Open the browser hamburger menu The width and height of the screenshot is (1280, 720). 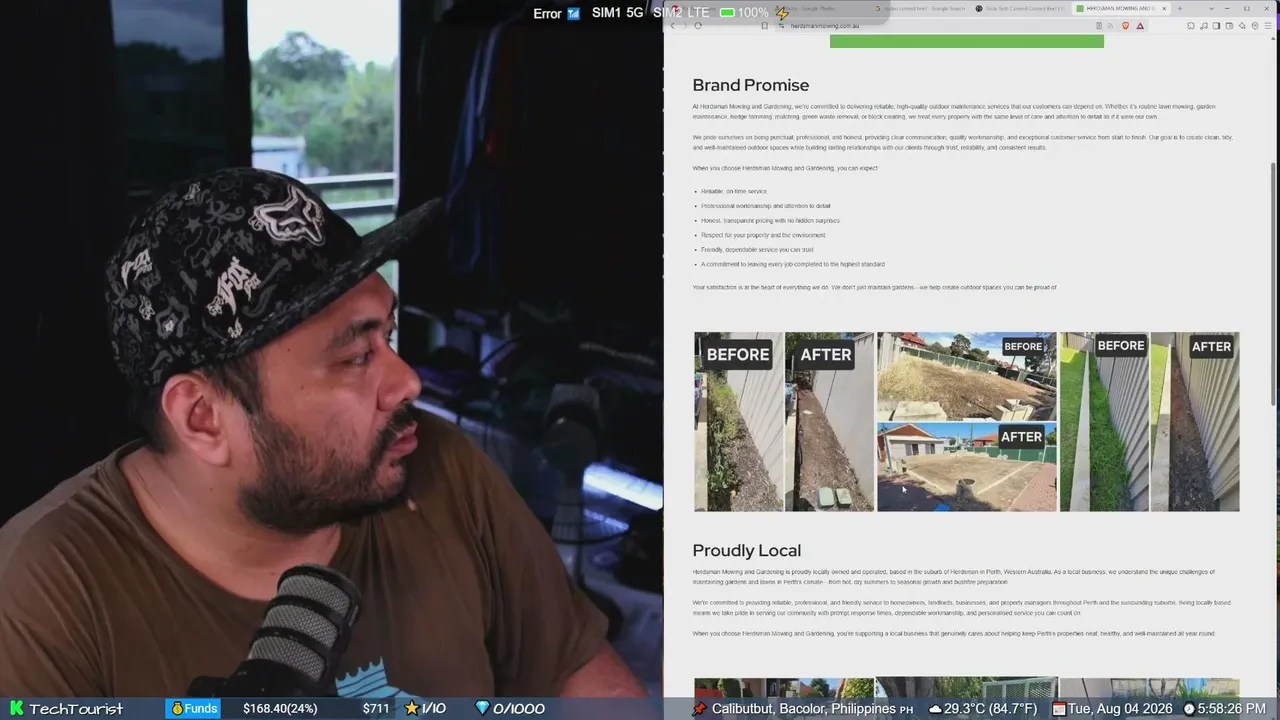click(1267, 26)
